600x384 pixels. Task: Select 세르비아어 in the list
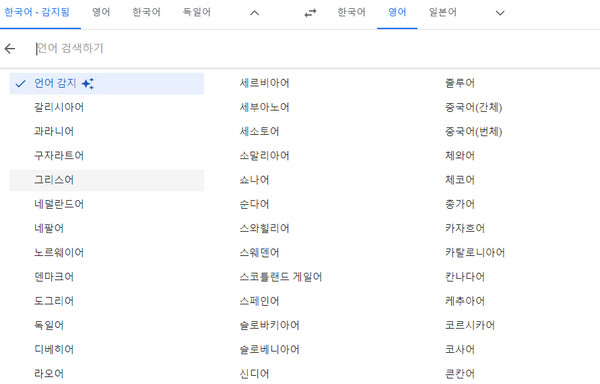tap(264, 83)
